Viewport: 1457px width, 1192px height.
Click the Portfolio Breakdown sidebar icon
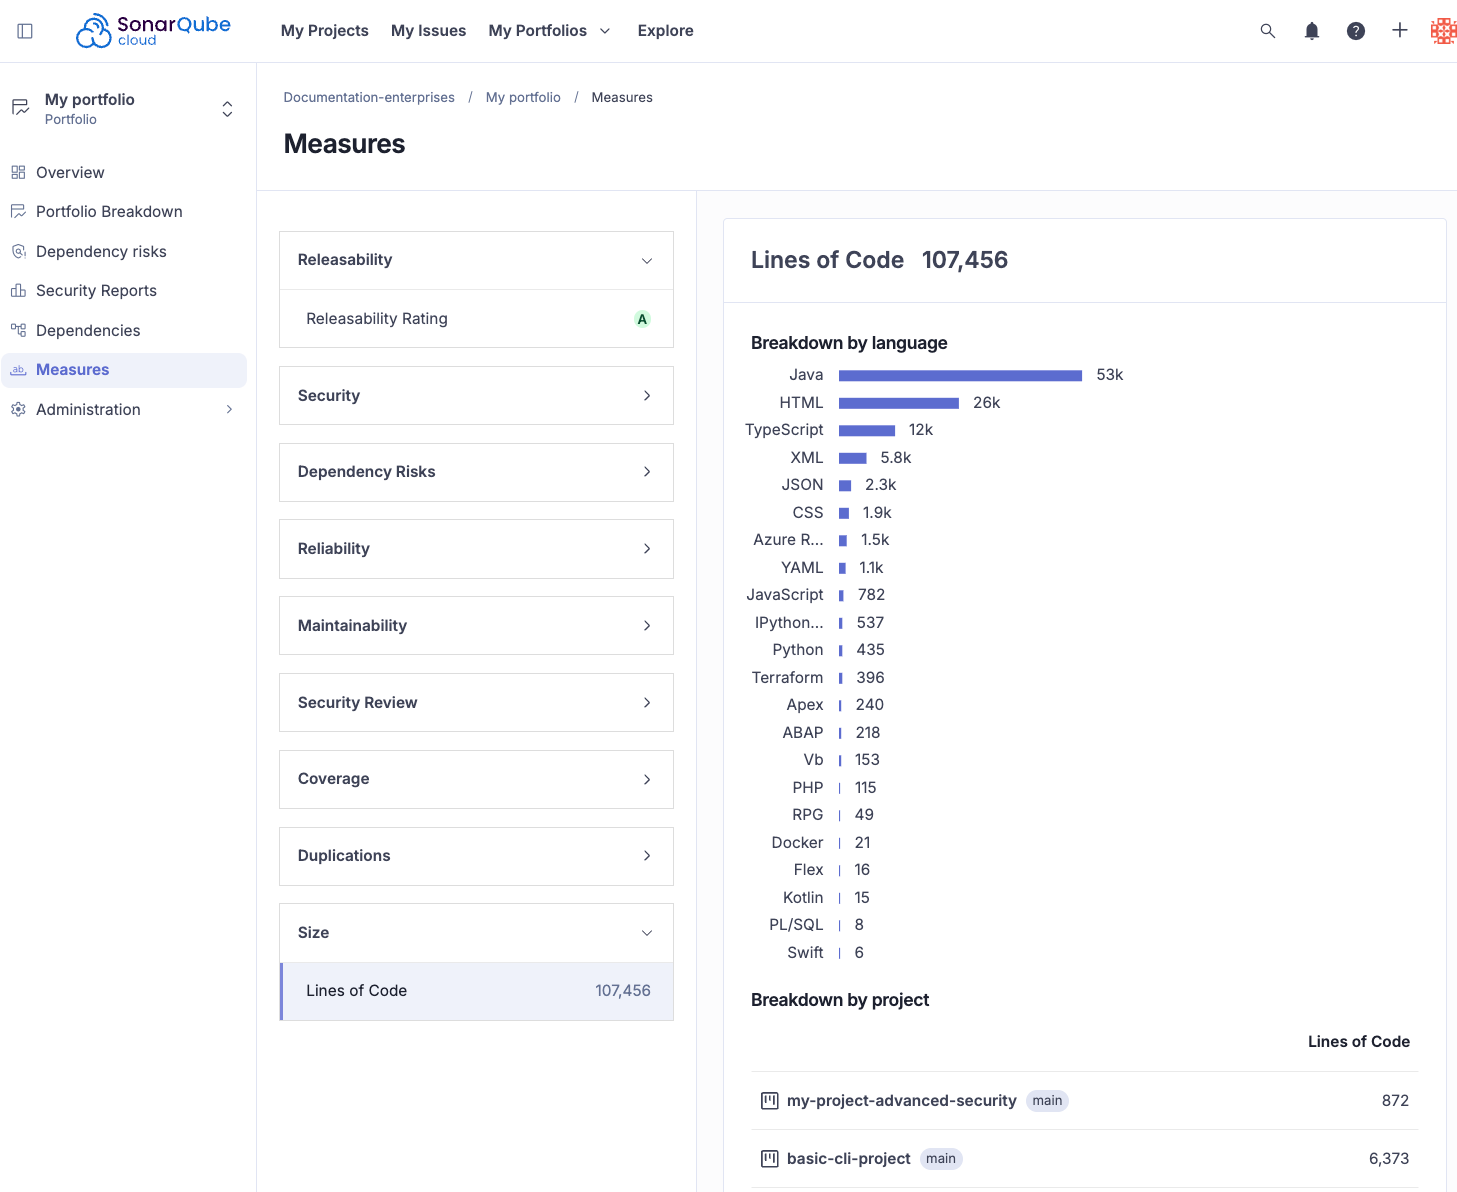pyautogui.click(x=18, y=211)
